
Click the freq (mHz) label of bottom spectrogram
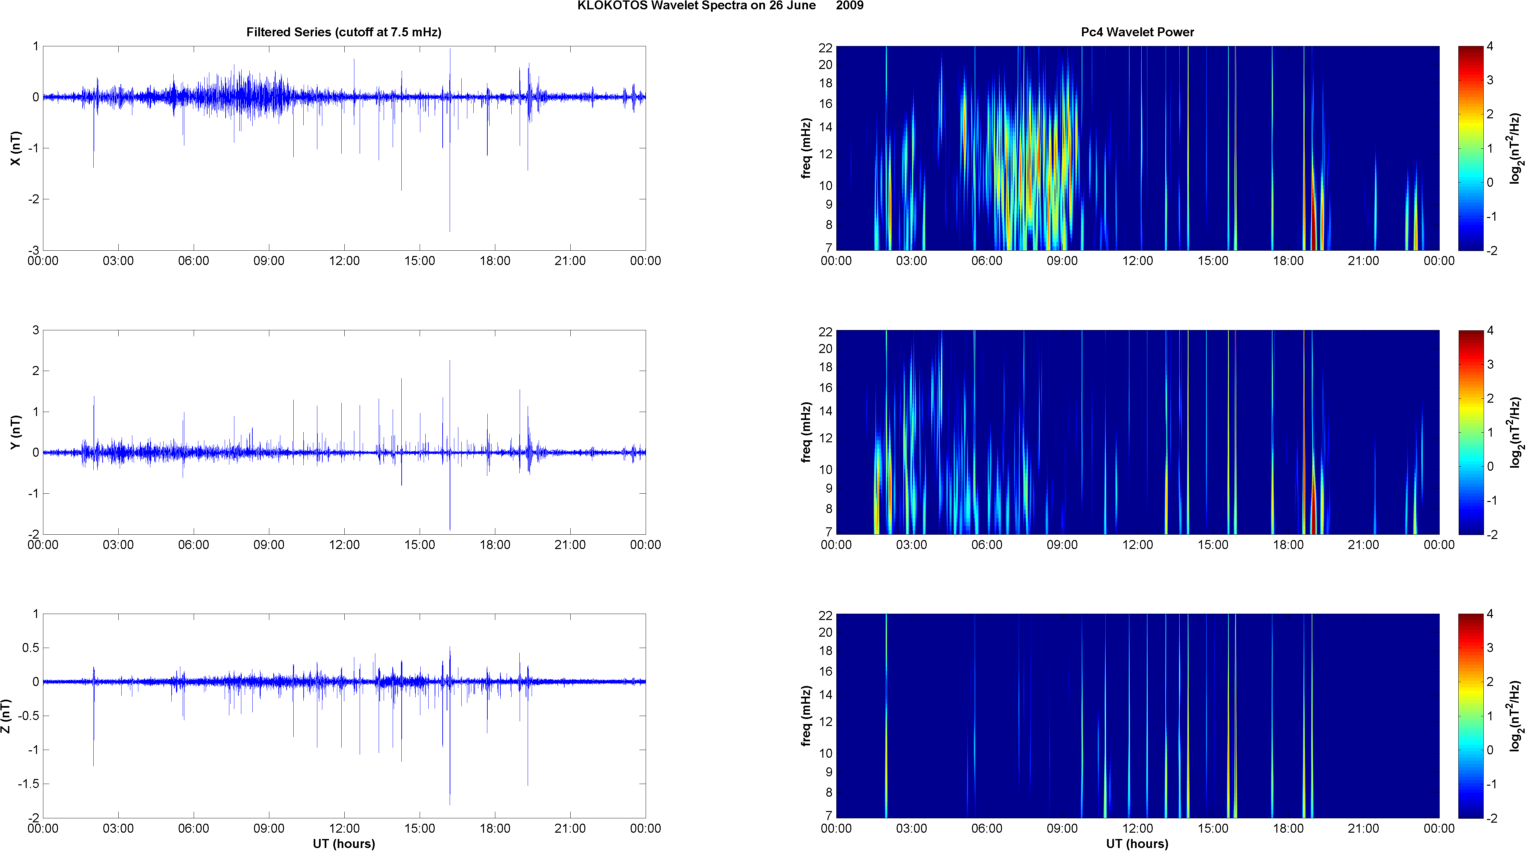point(805,716)
